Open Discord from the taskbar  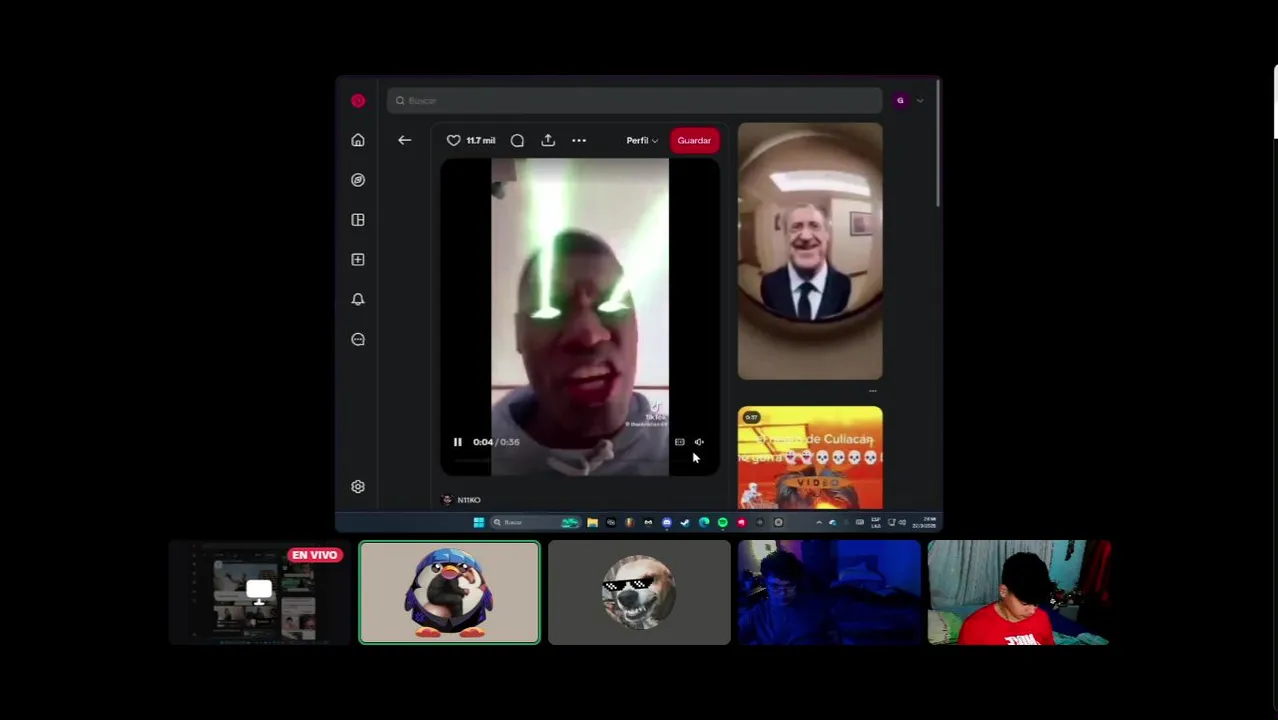click(x=667, y=522)
